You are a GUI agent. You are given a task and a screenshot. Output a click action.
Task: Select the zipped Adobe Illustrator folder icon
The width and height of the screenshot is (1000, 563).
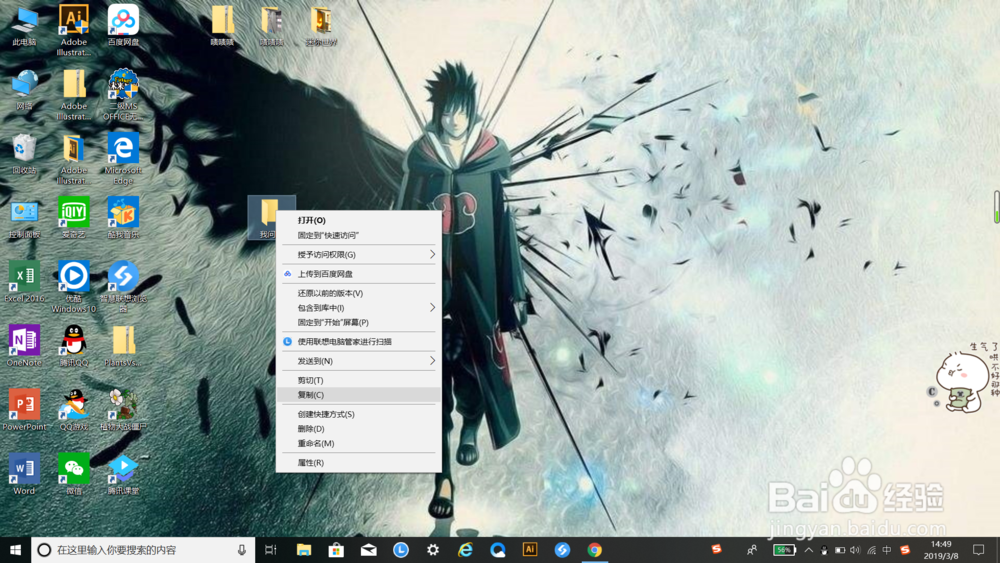click(x=73, y=94)
